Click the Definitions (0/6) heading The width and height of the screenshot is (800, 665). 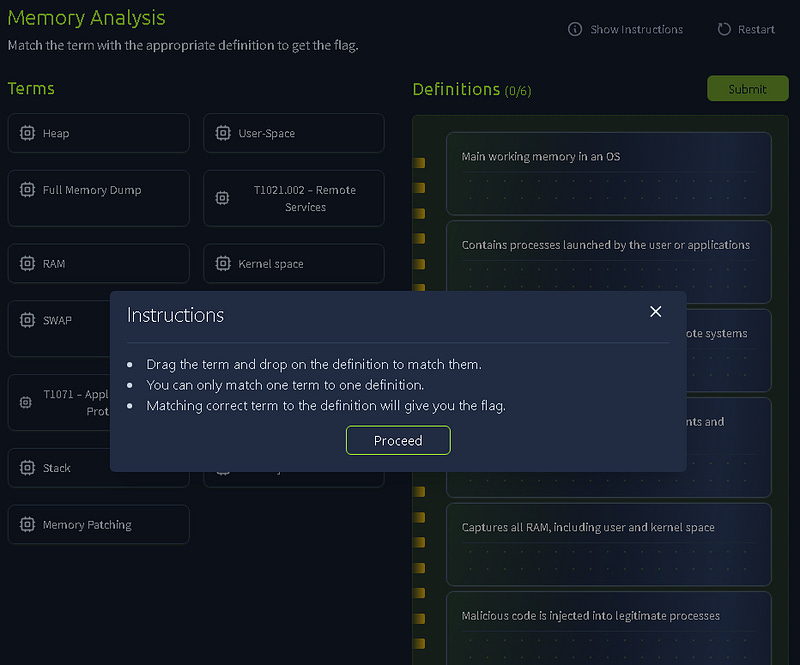tap(471, 89)
